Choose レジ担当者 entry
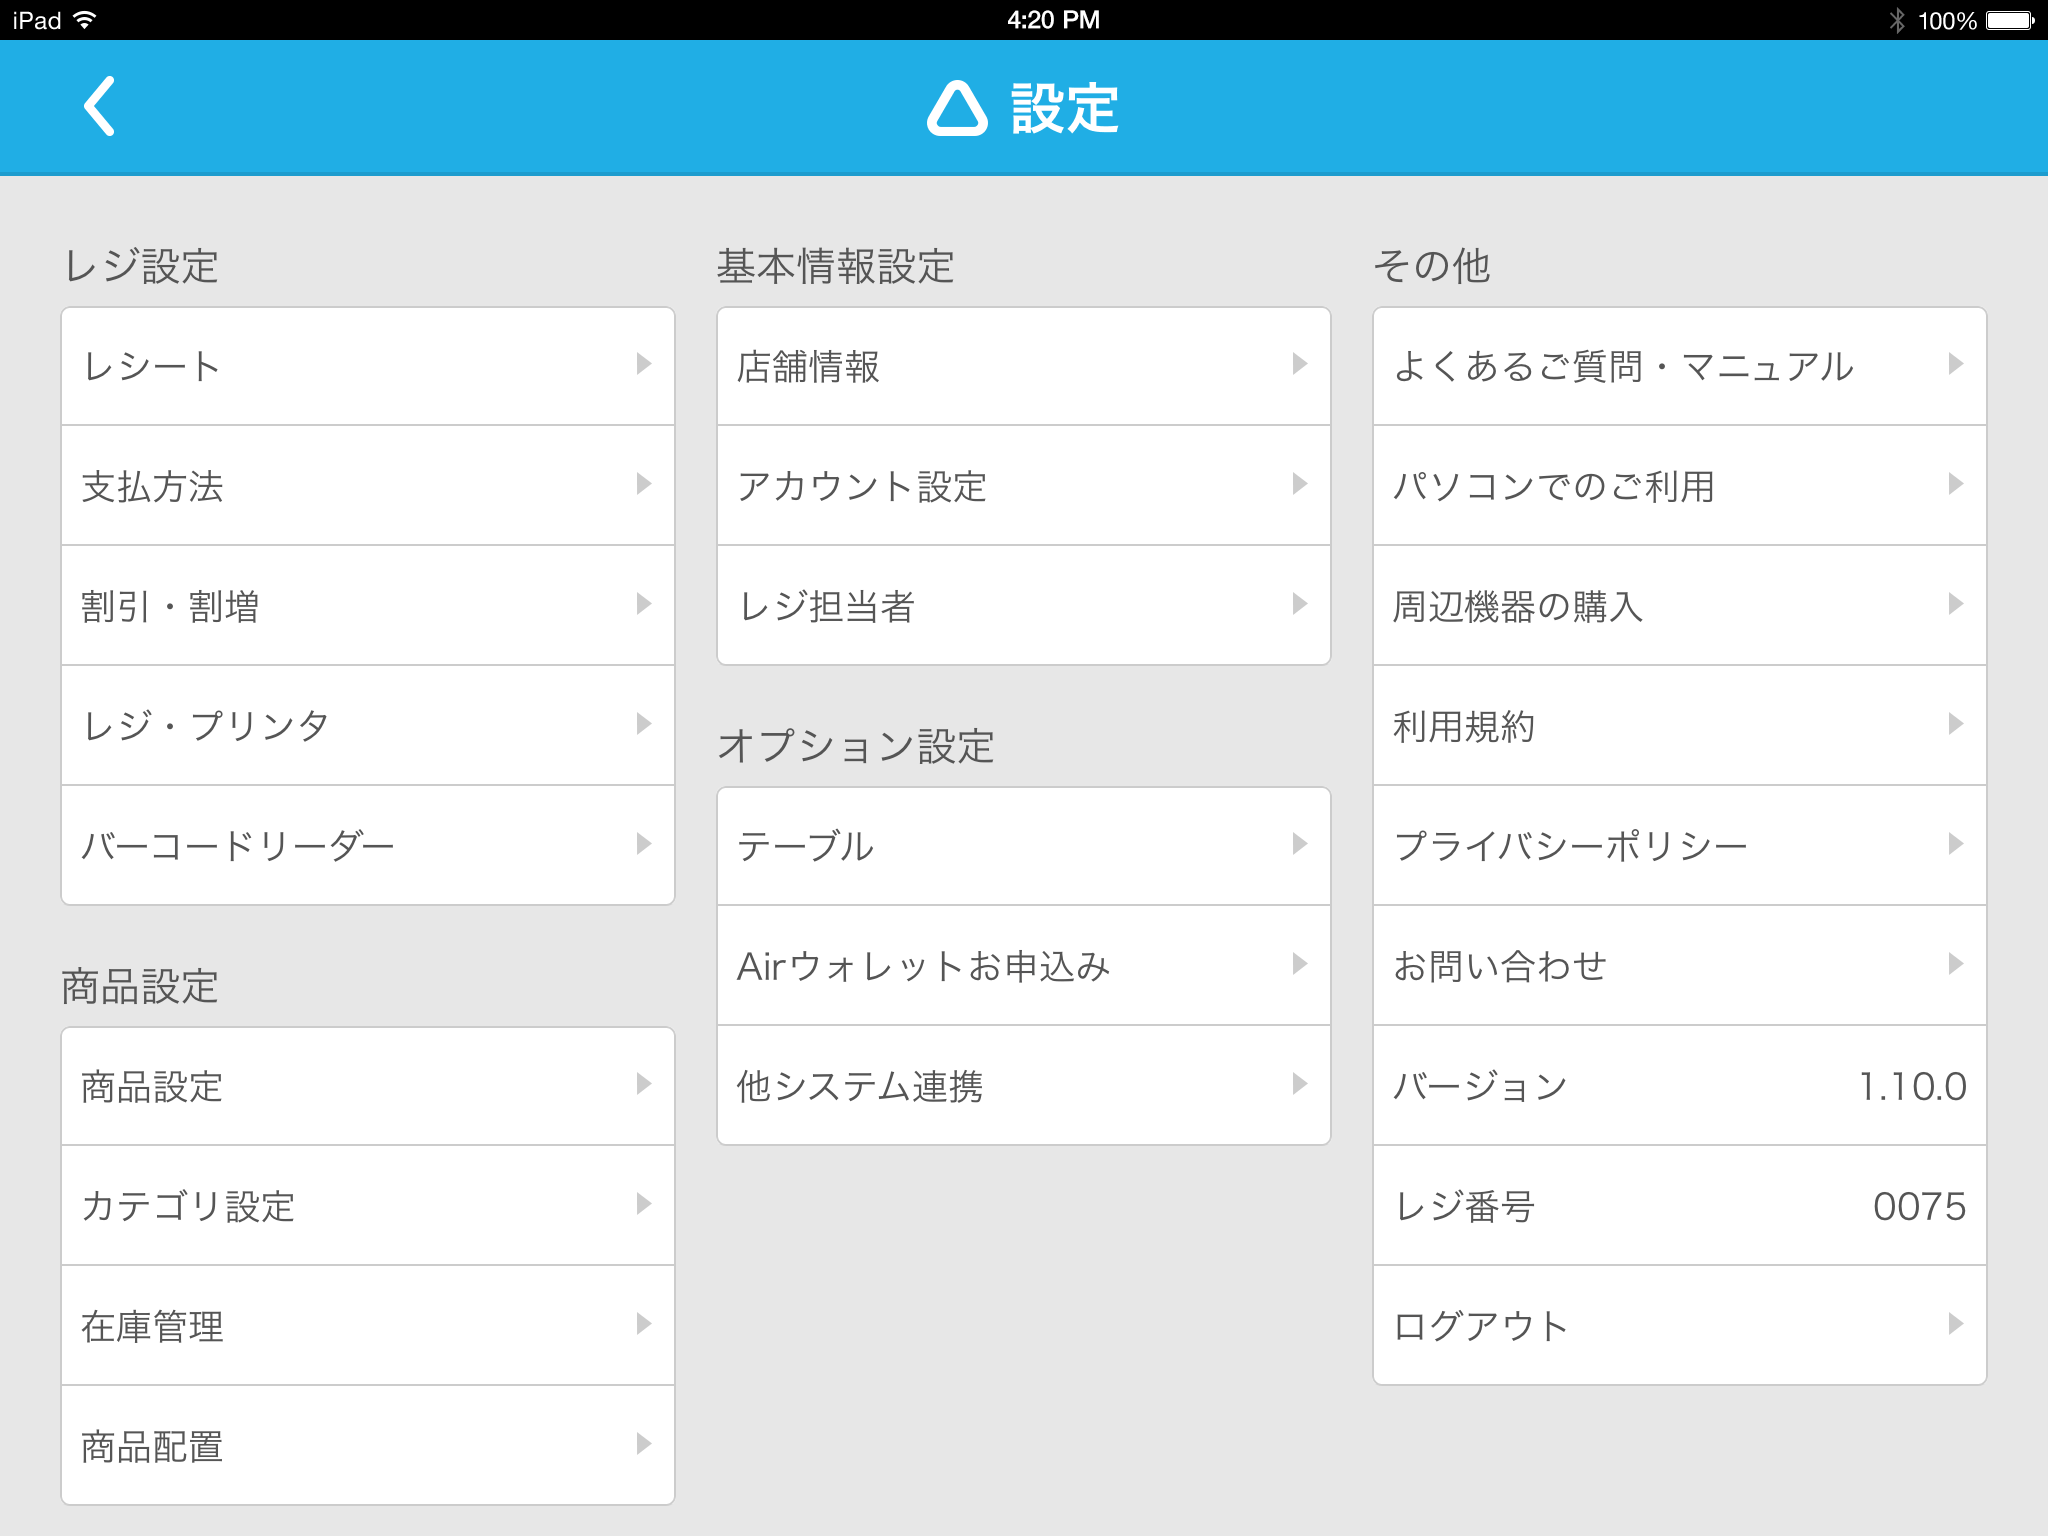 1023,606
